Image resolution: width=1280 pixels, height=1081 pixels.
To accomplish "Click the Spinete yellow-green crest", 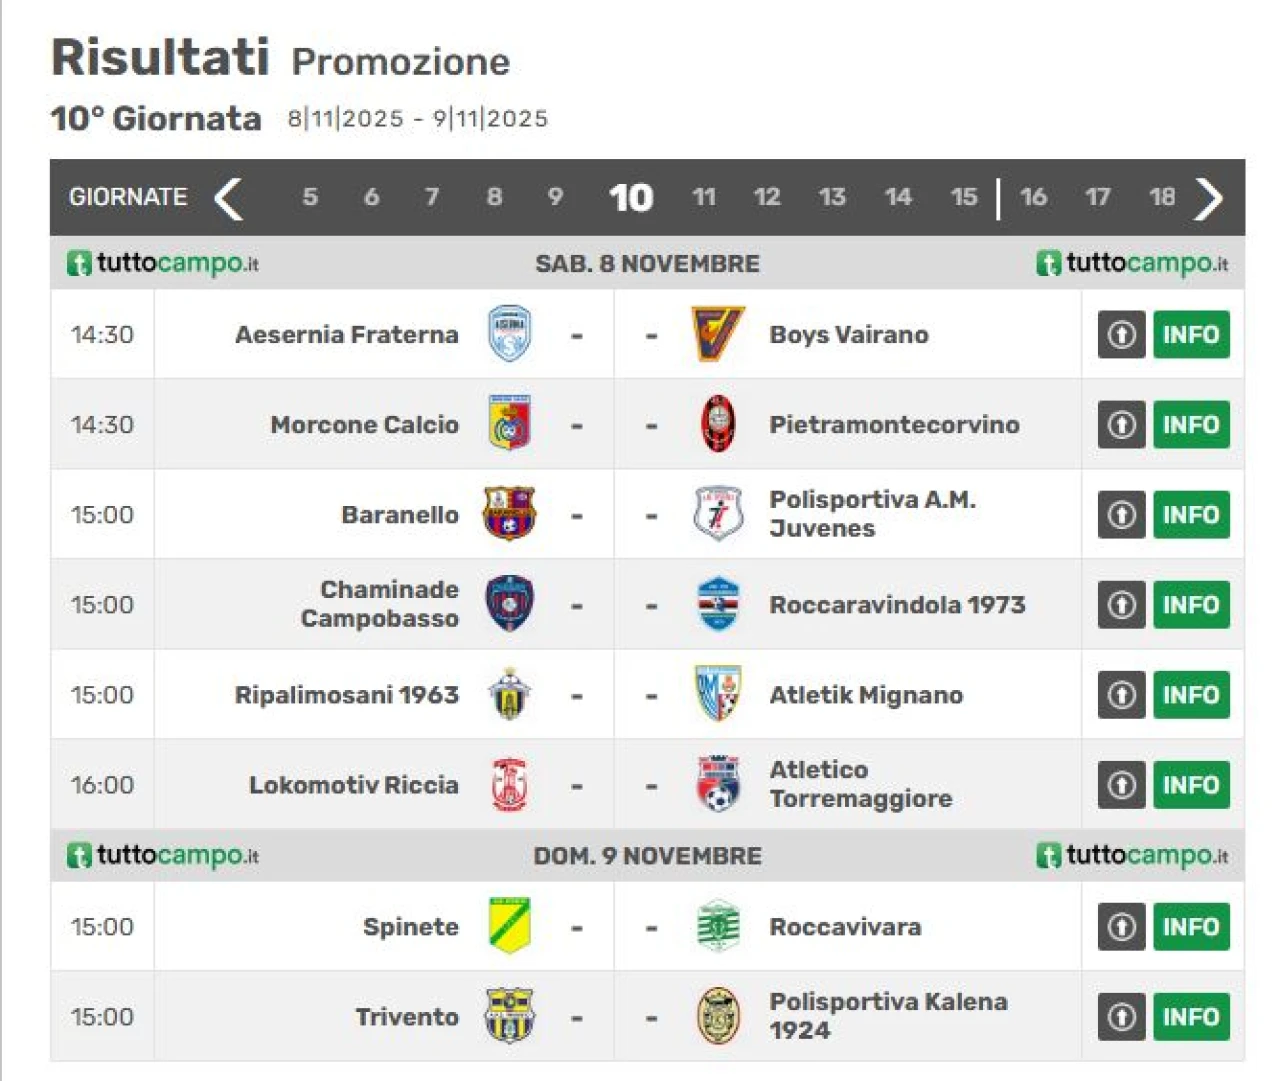I will coord(509,926).
